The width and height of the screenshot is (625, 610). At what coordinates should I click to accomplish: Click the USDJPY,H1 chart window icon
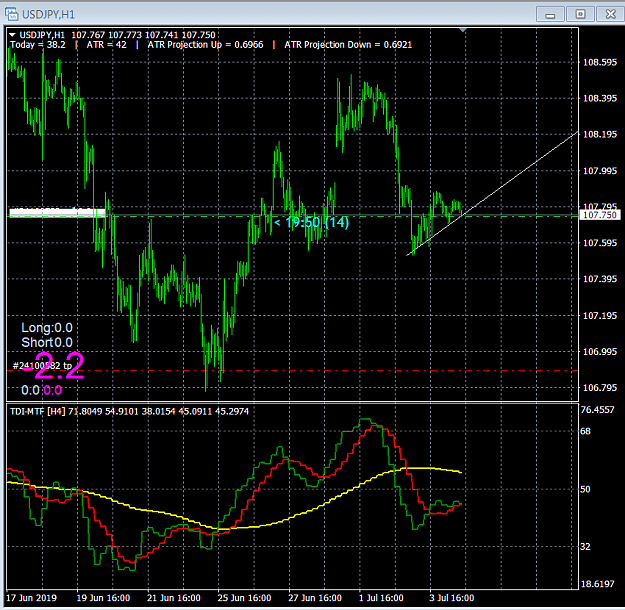tap(12, 14)
